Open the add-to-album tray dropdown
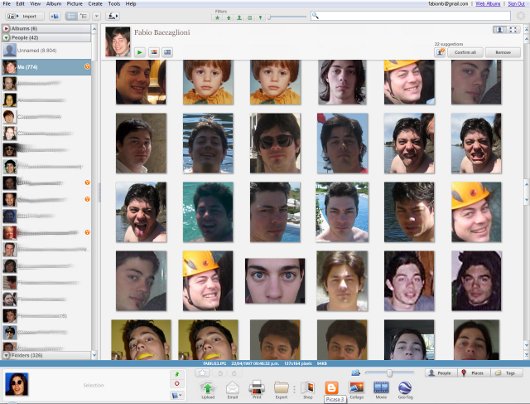Viewport: 530px width, 404px height. (x=177, y=395)
